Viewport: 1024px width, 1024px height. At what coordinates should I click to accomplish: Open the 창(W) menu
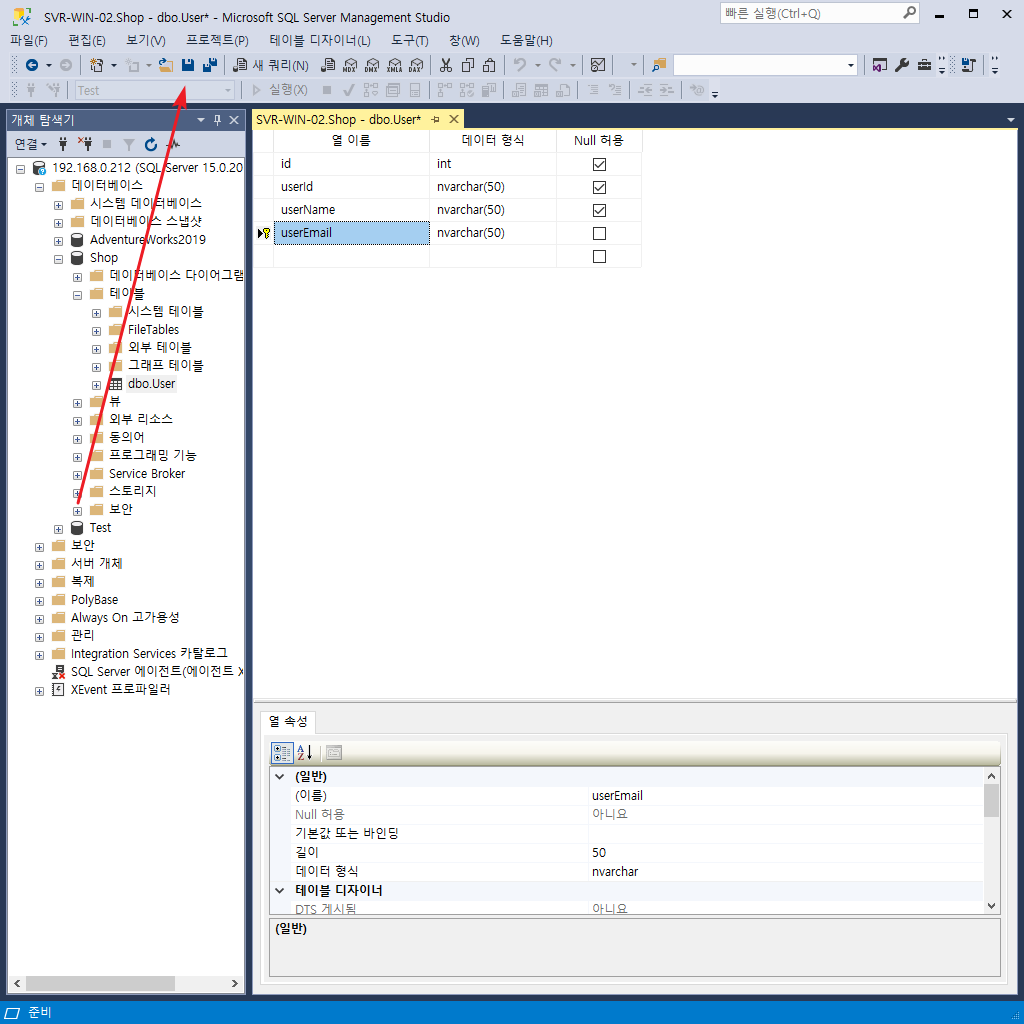point(464,40)
